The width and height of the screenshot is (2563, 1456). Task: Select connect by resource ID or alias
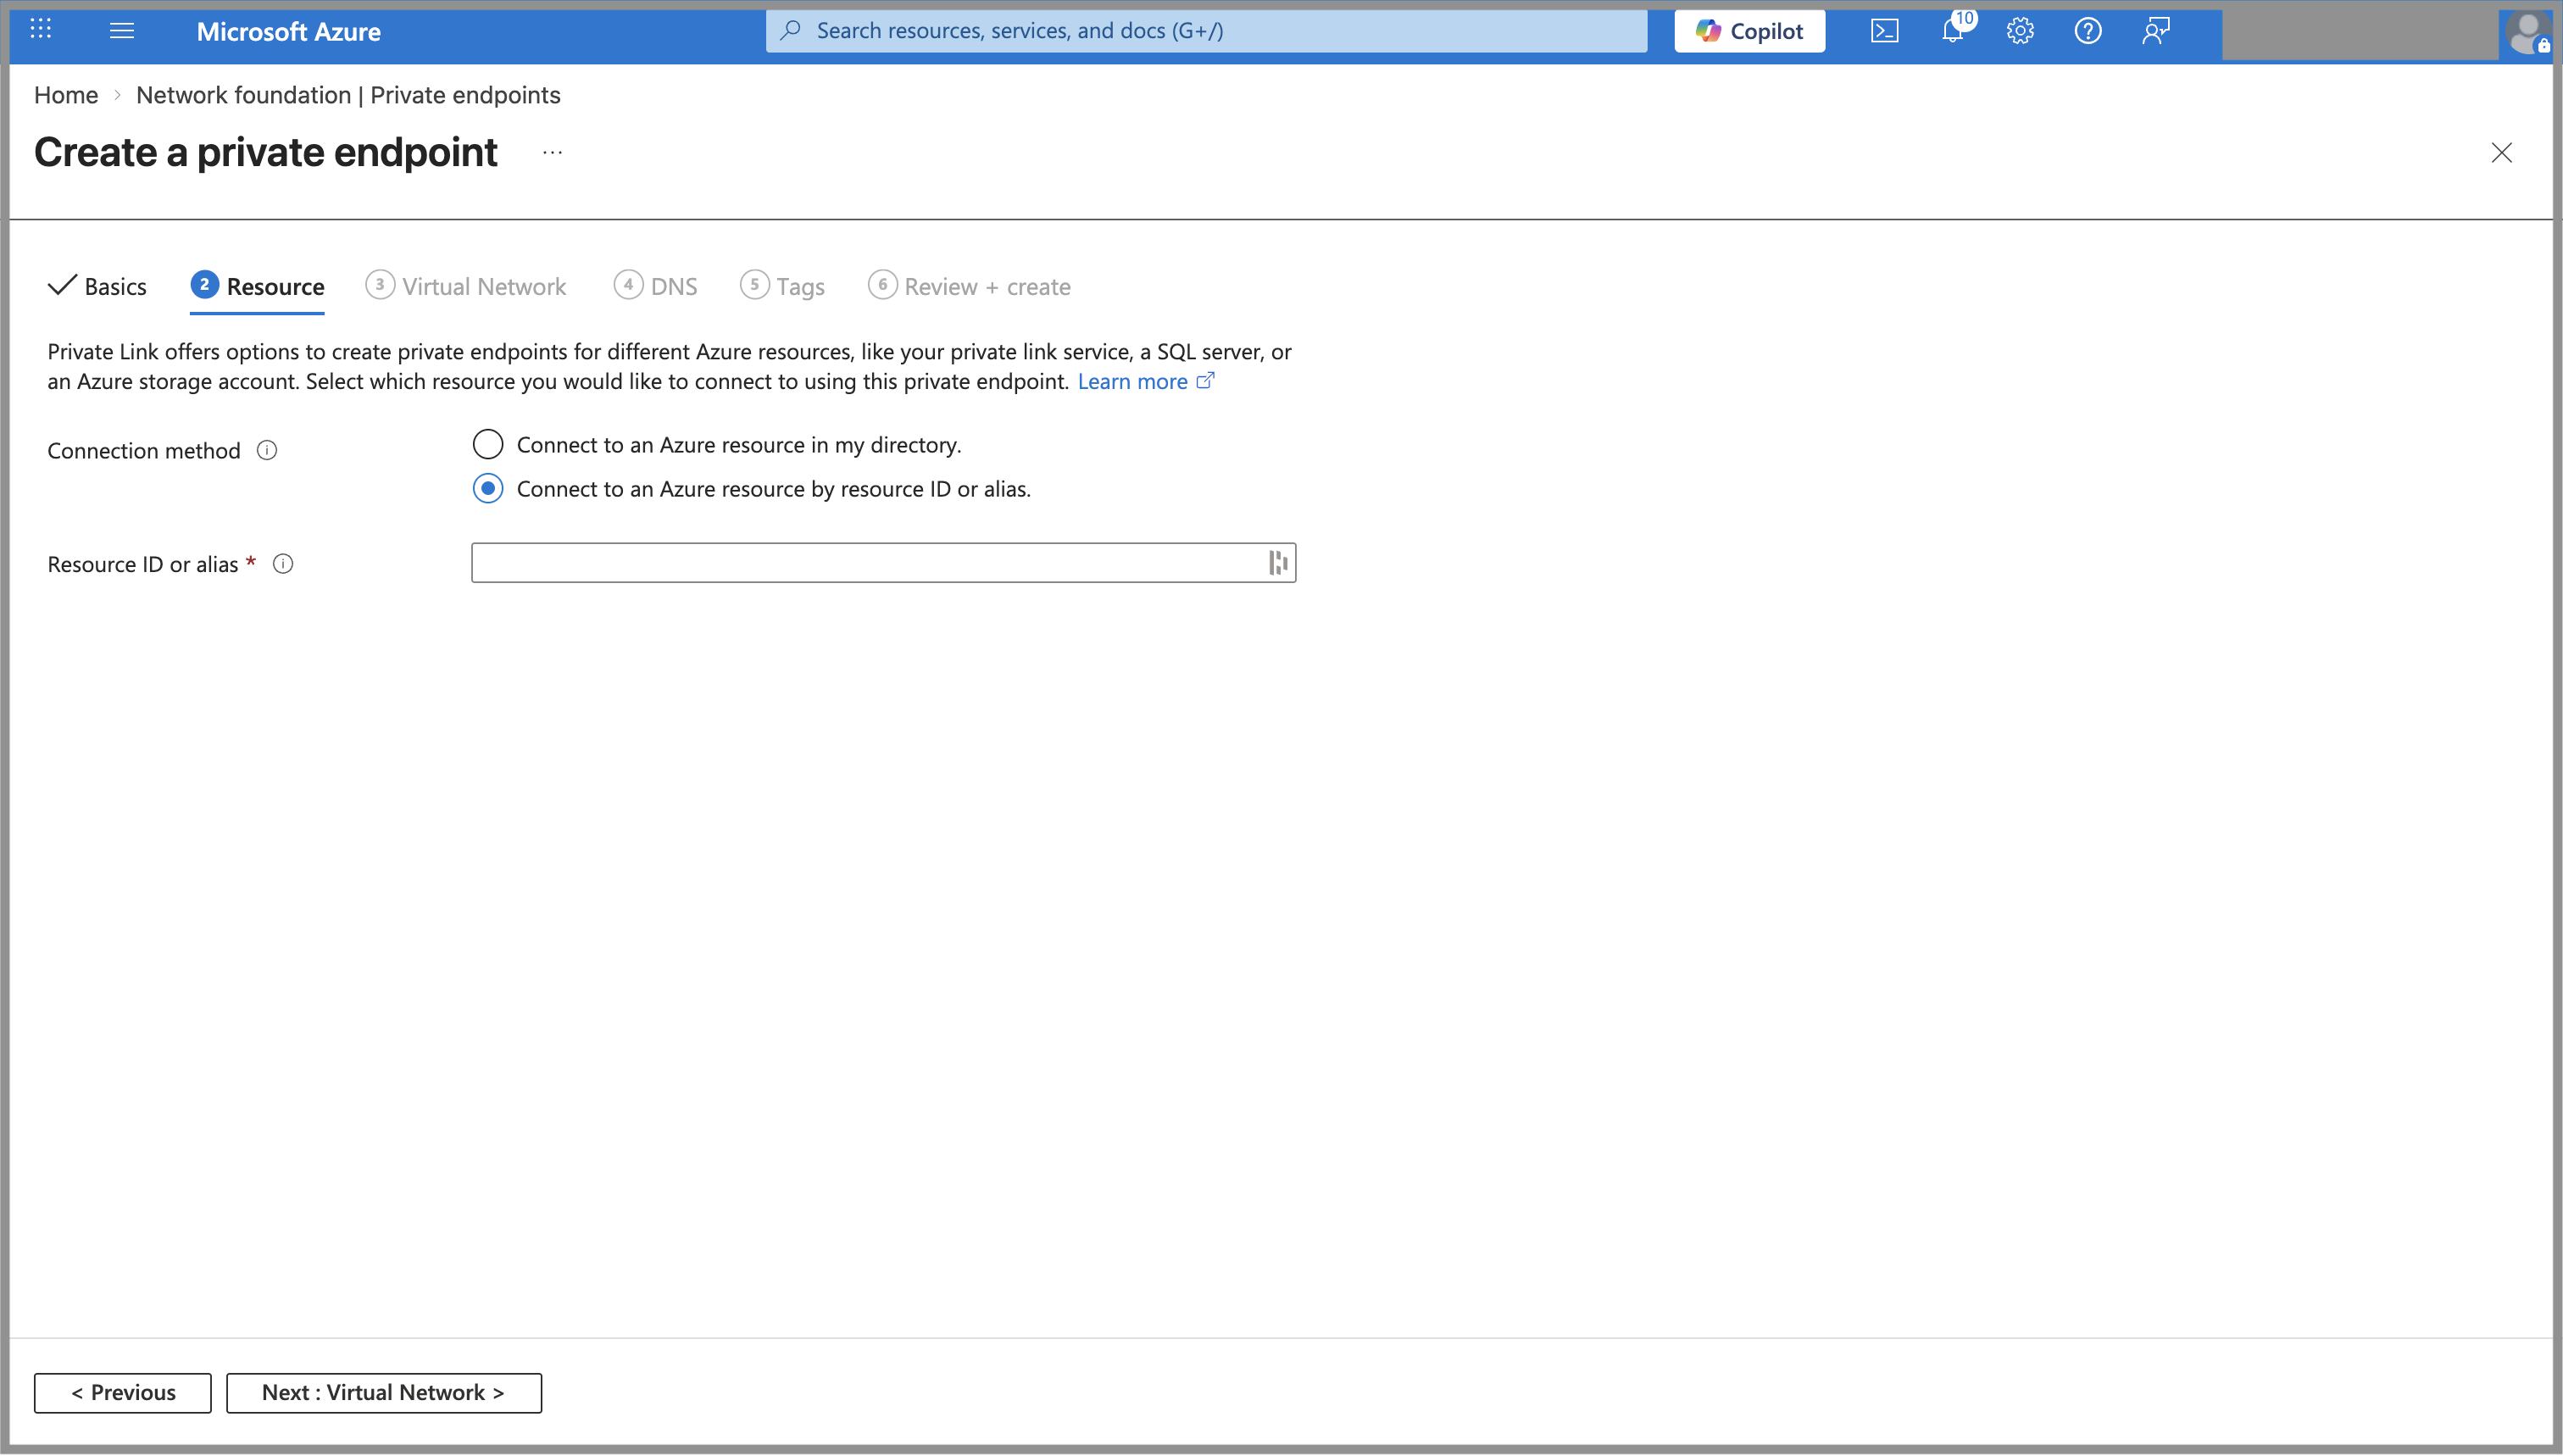tap(487, 489)
